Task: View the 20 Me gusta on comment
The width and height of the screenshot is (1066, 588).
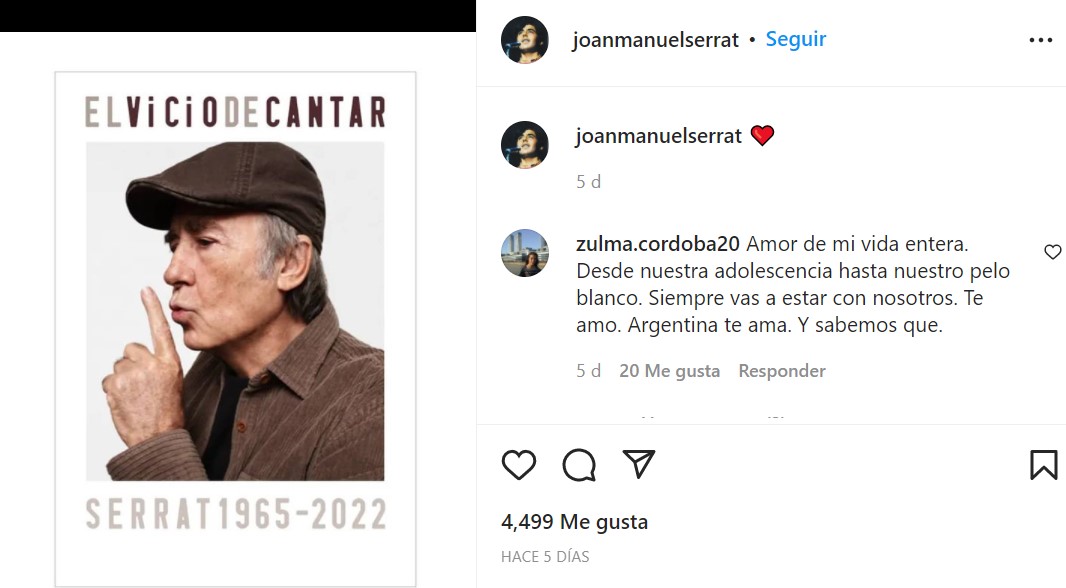Action: click(670, 371)
